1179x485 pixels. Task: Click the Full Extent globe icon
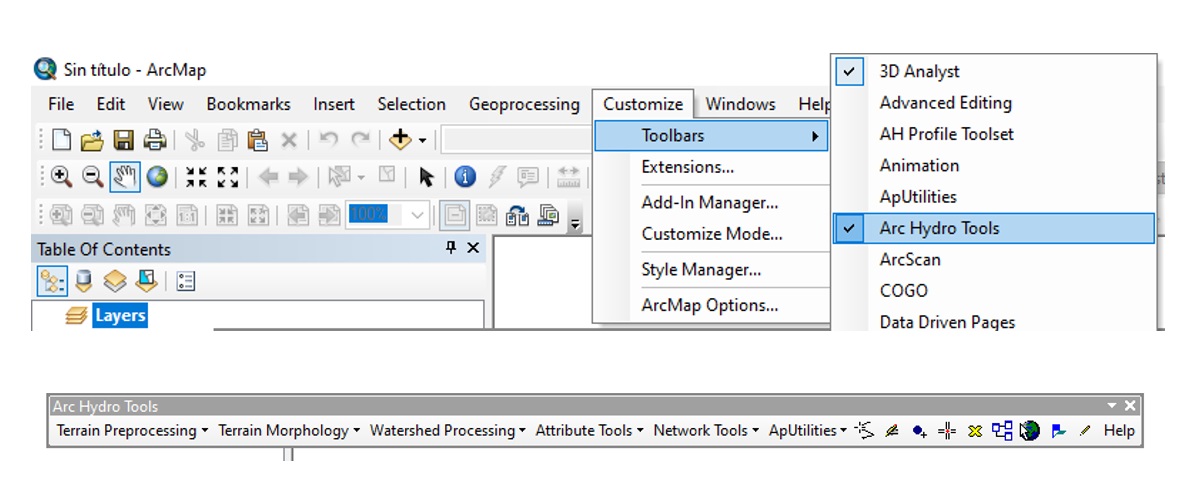coord(156,177)
